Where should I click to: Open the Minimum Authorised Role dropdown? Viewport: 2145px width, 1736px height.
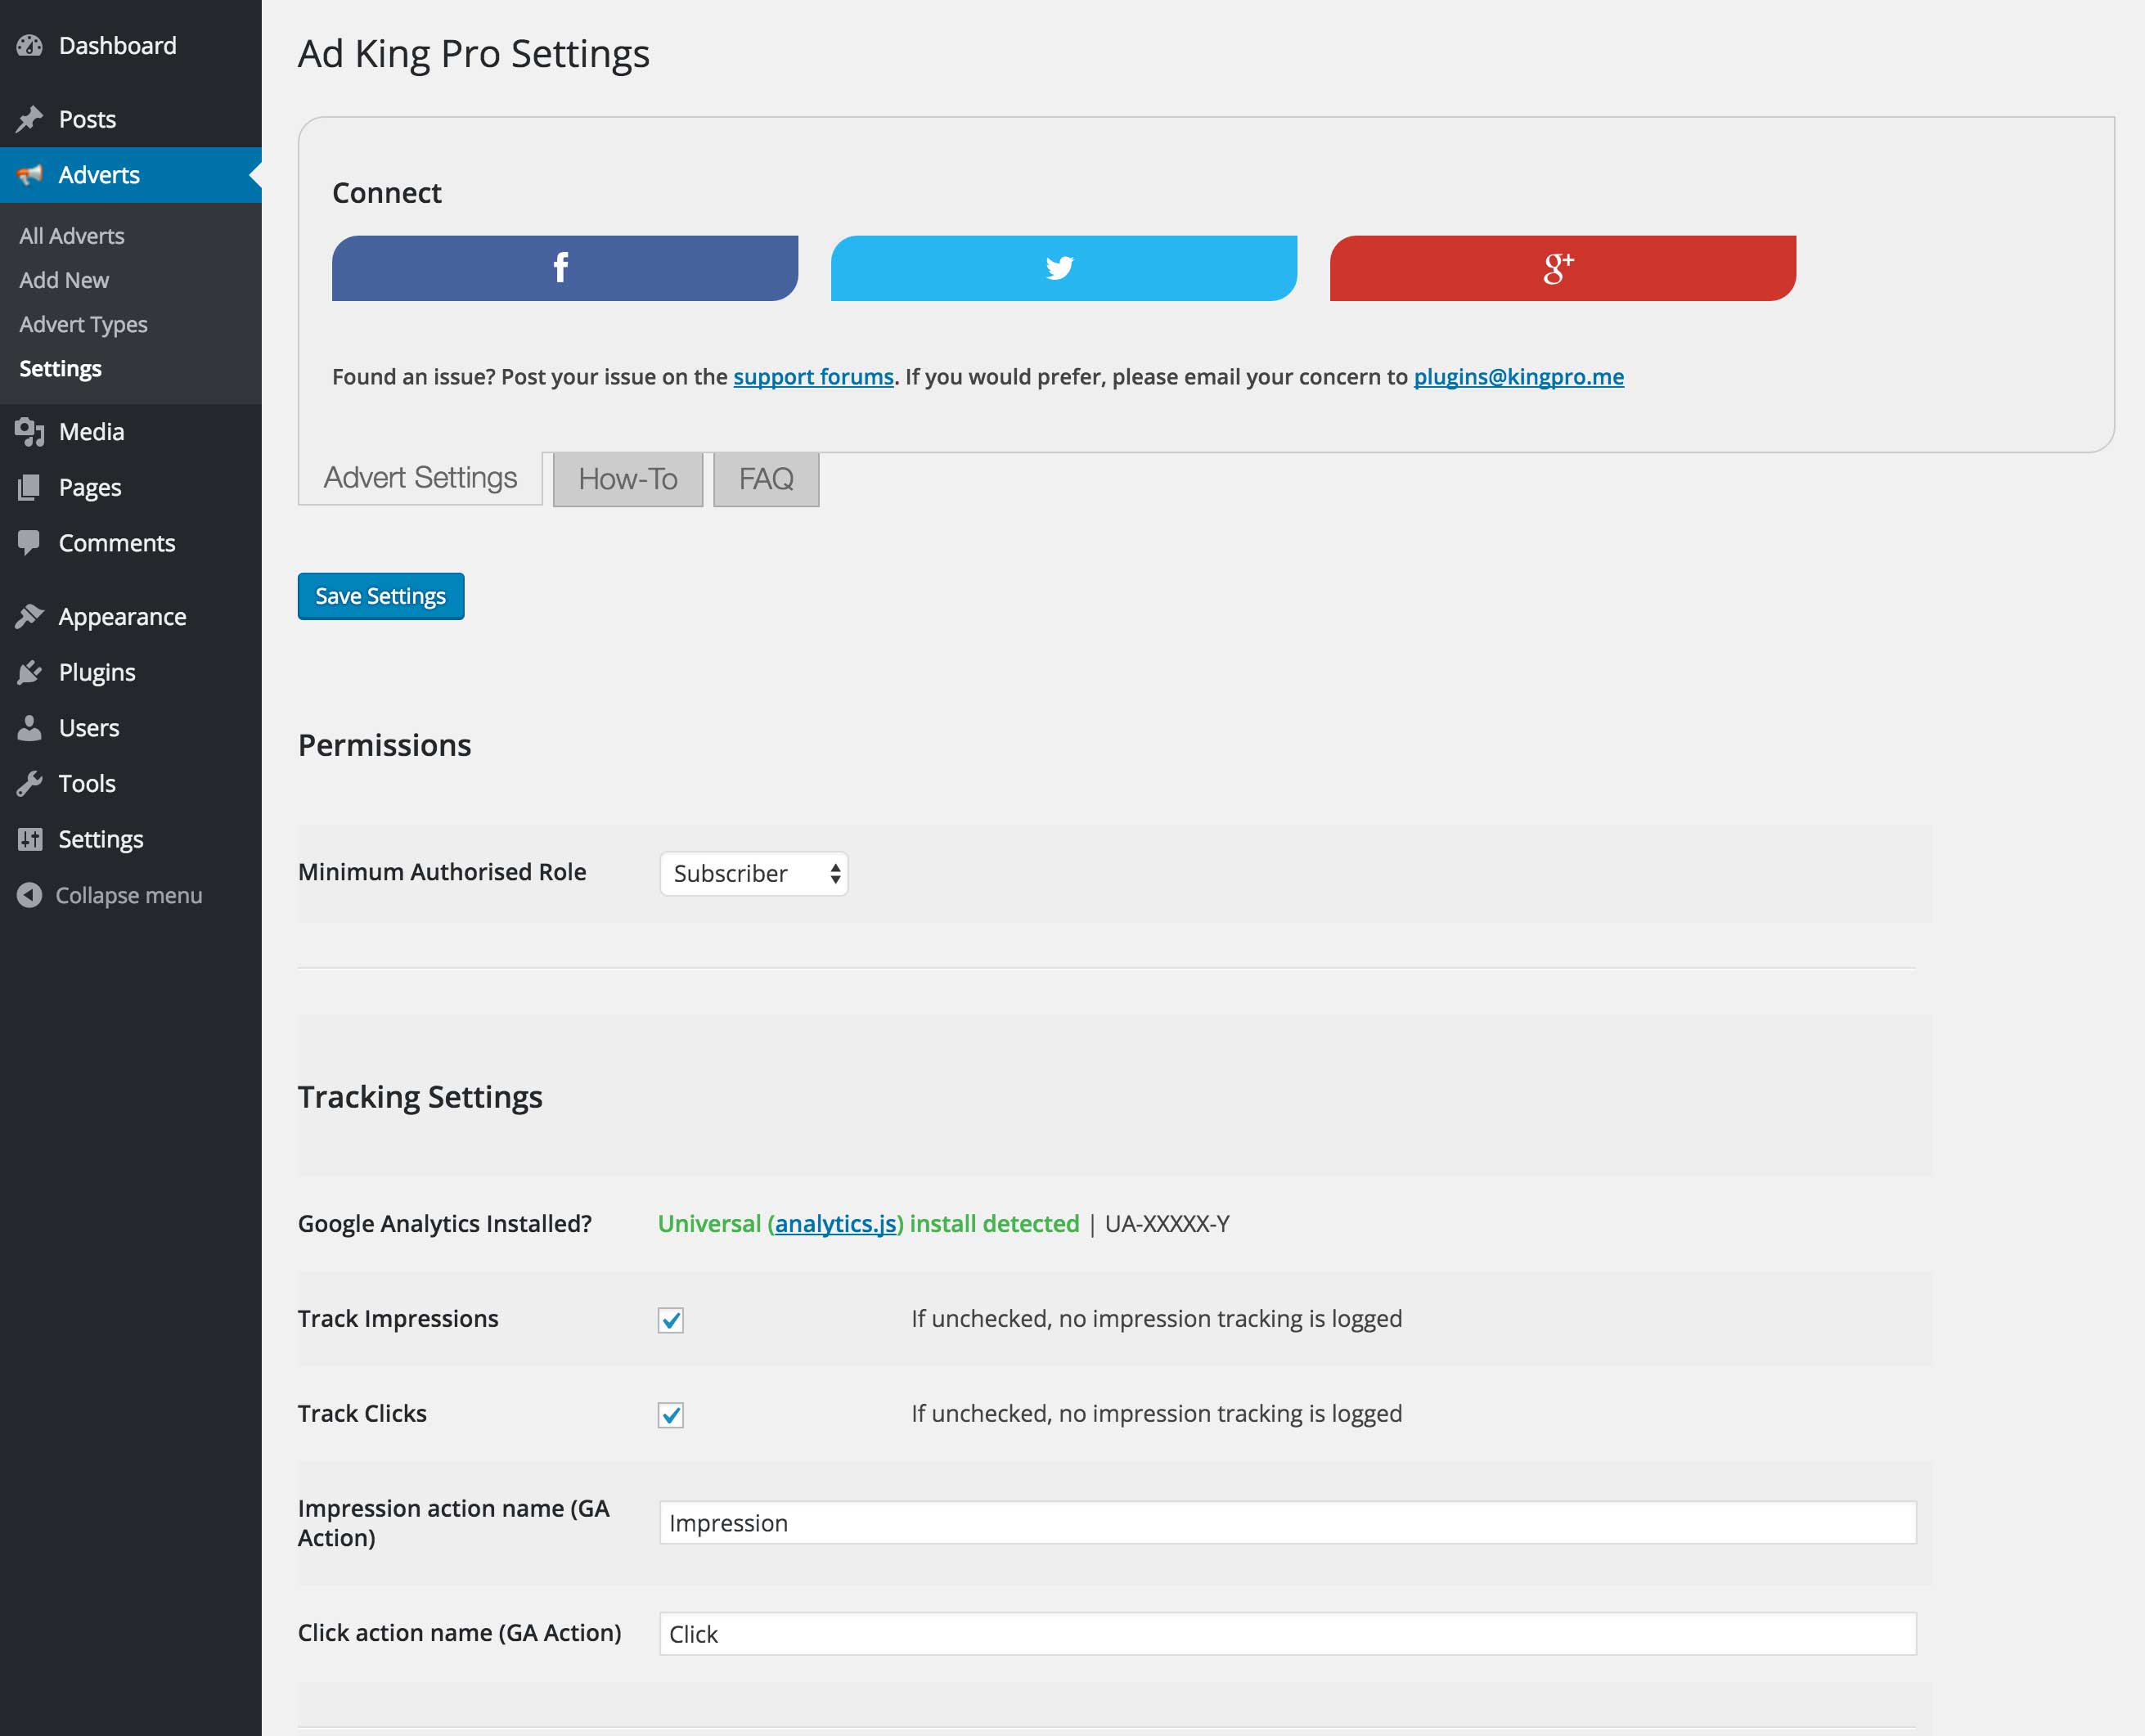(754, 873)
